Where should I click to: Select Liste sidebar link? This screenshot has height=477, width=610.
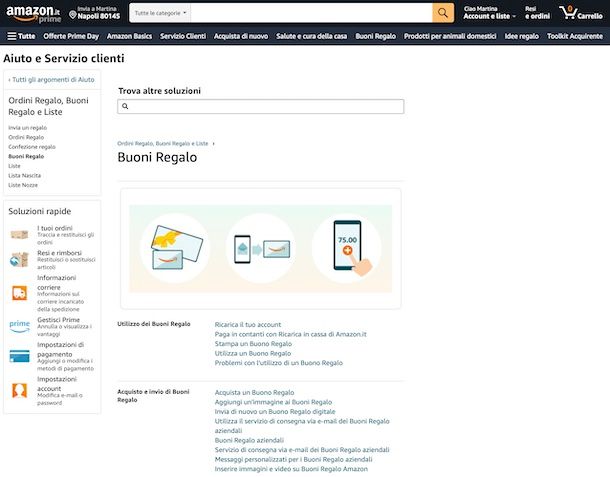point(14,166)
